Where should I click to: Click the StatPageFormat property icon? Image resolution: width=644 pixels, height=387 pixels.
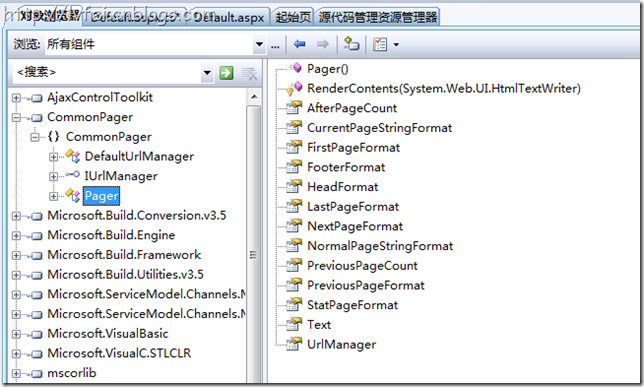point(294,305)
